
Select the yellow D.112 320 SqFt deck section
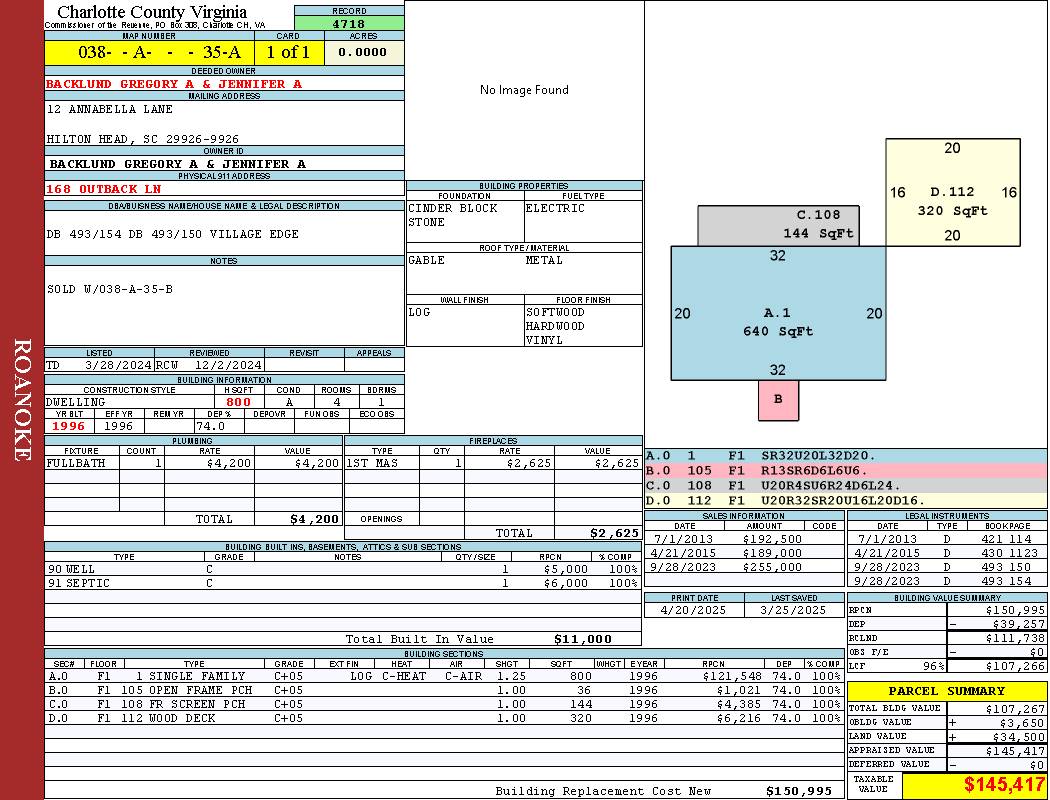[x=952, y=200]
